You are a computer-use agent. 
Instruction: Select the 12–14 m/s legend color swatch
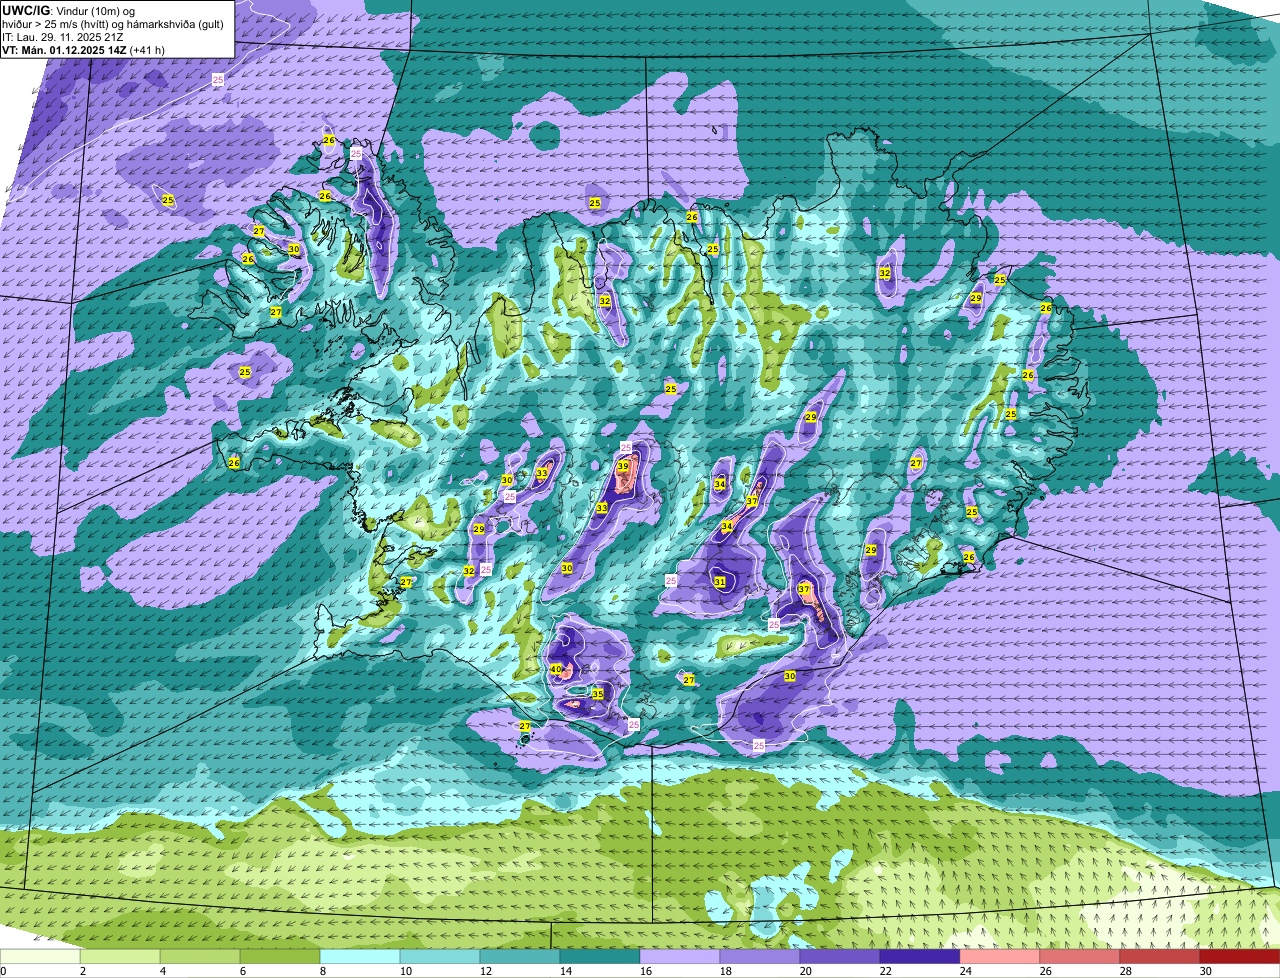(x=520, y=957)
